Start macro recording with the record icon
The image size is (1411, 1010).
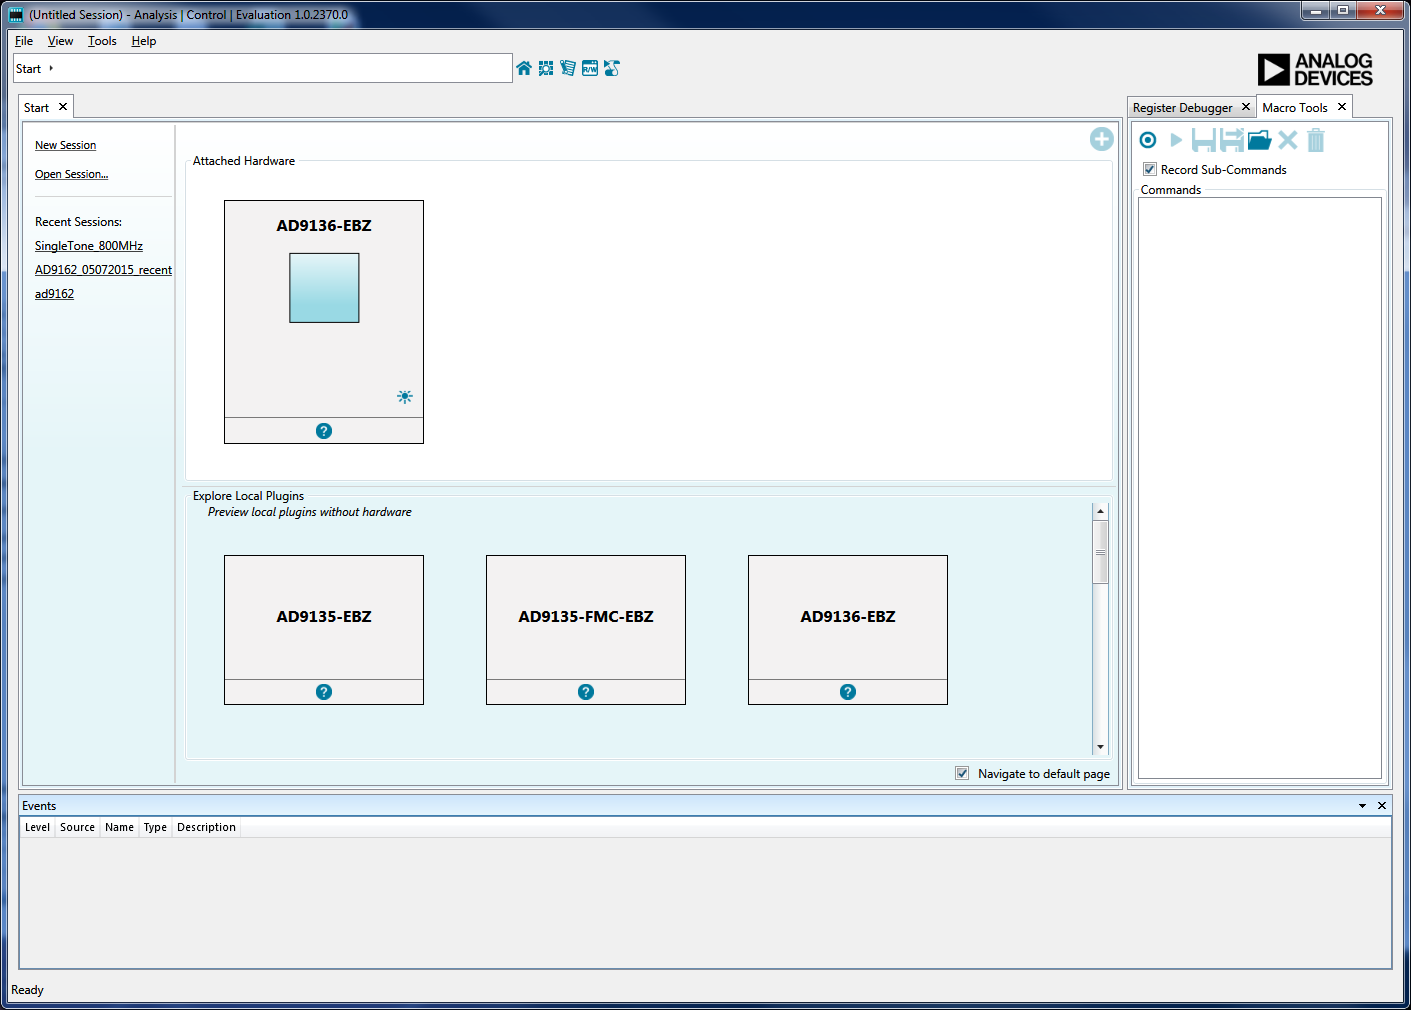1148,140
